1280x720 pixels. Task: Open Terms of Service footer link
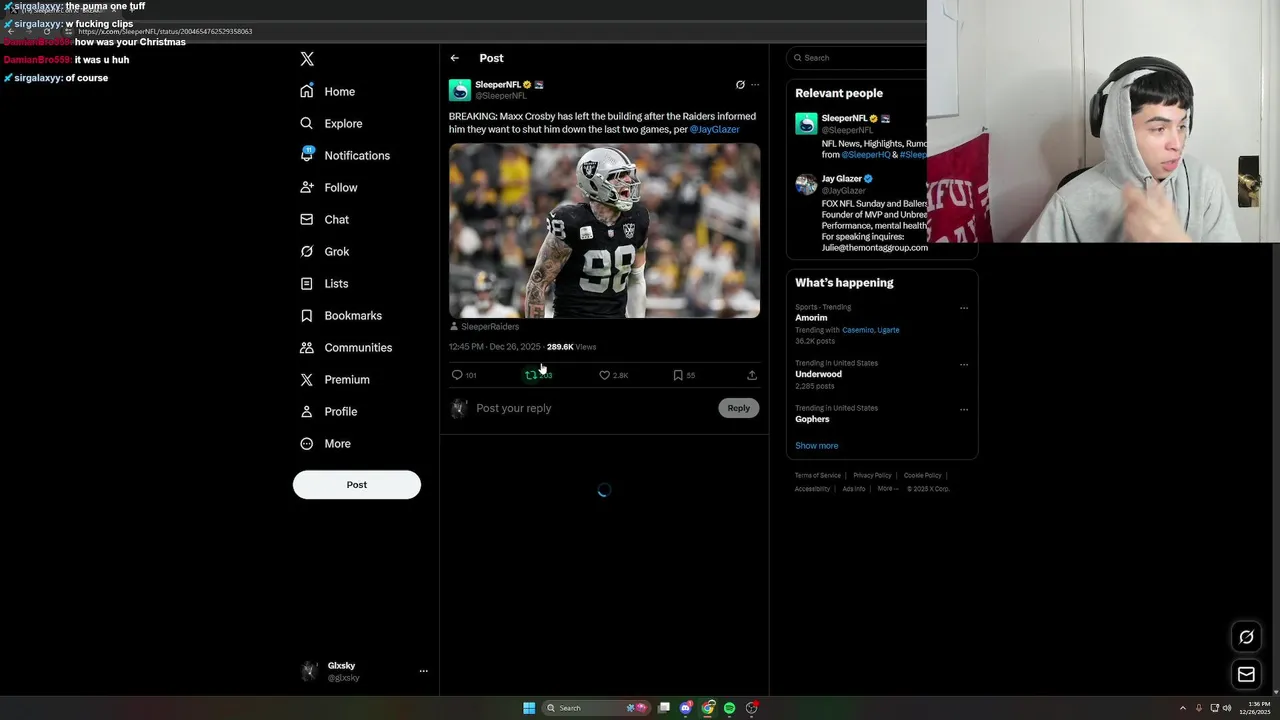coord(818,476)
